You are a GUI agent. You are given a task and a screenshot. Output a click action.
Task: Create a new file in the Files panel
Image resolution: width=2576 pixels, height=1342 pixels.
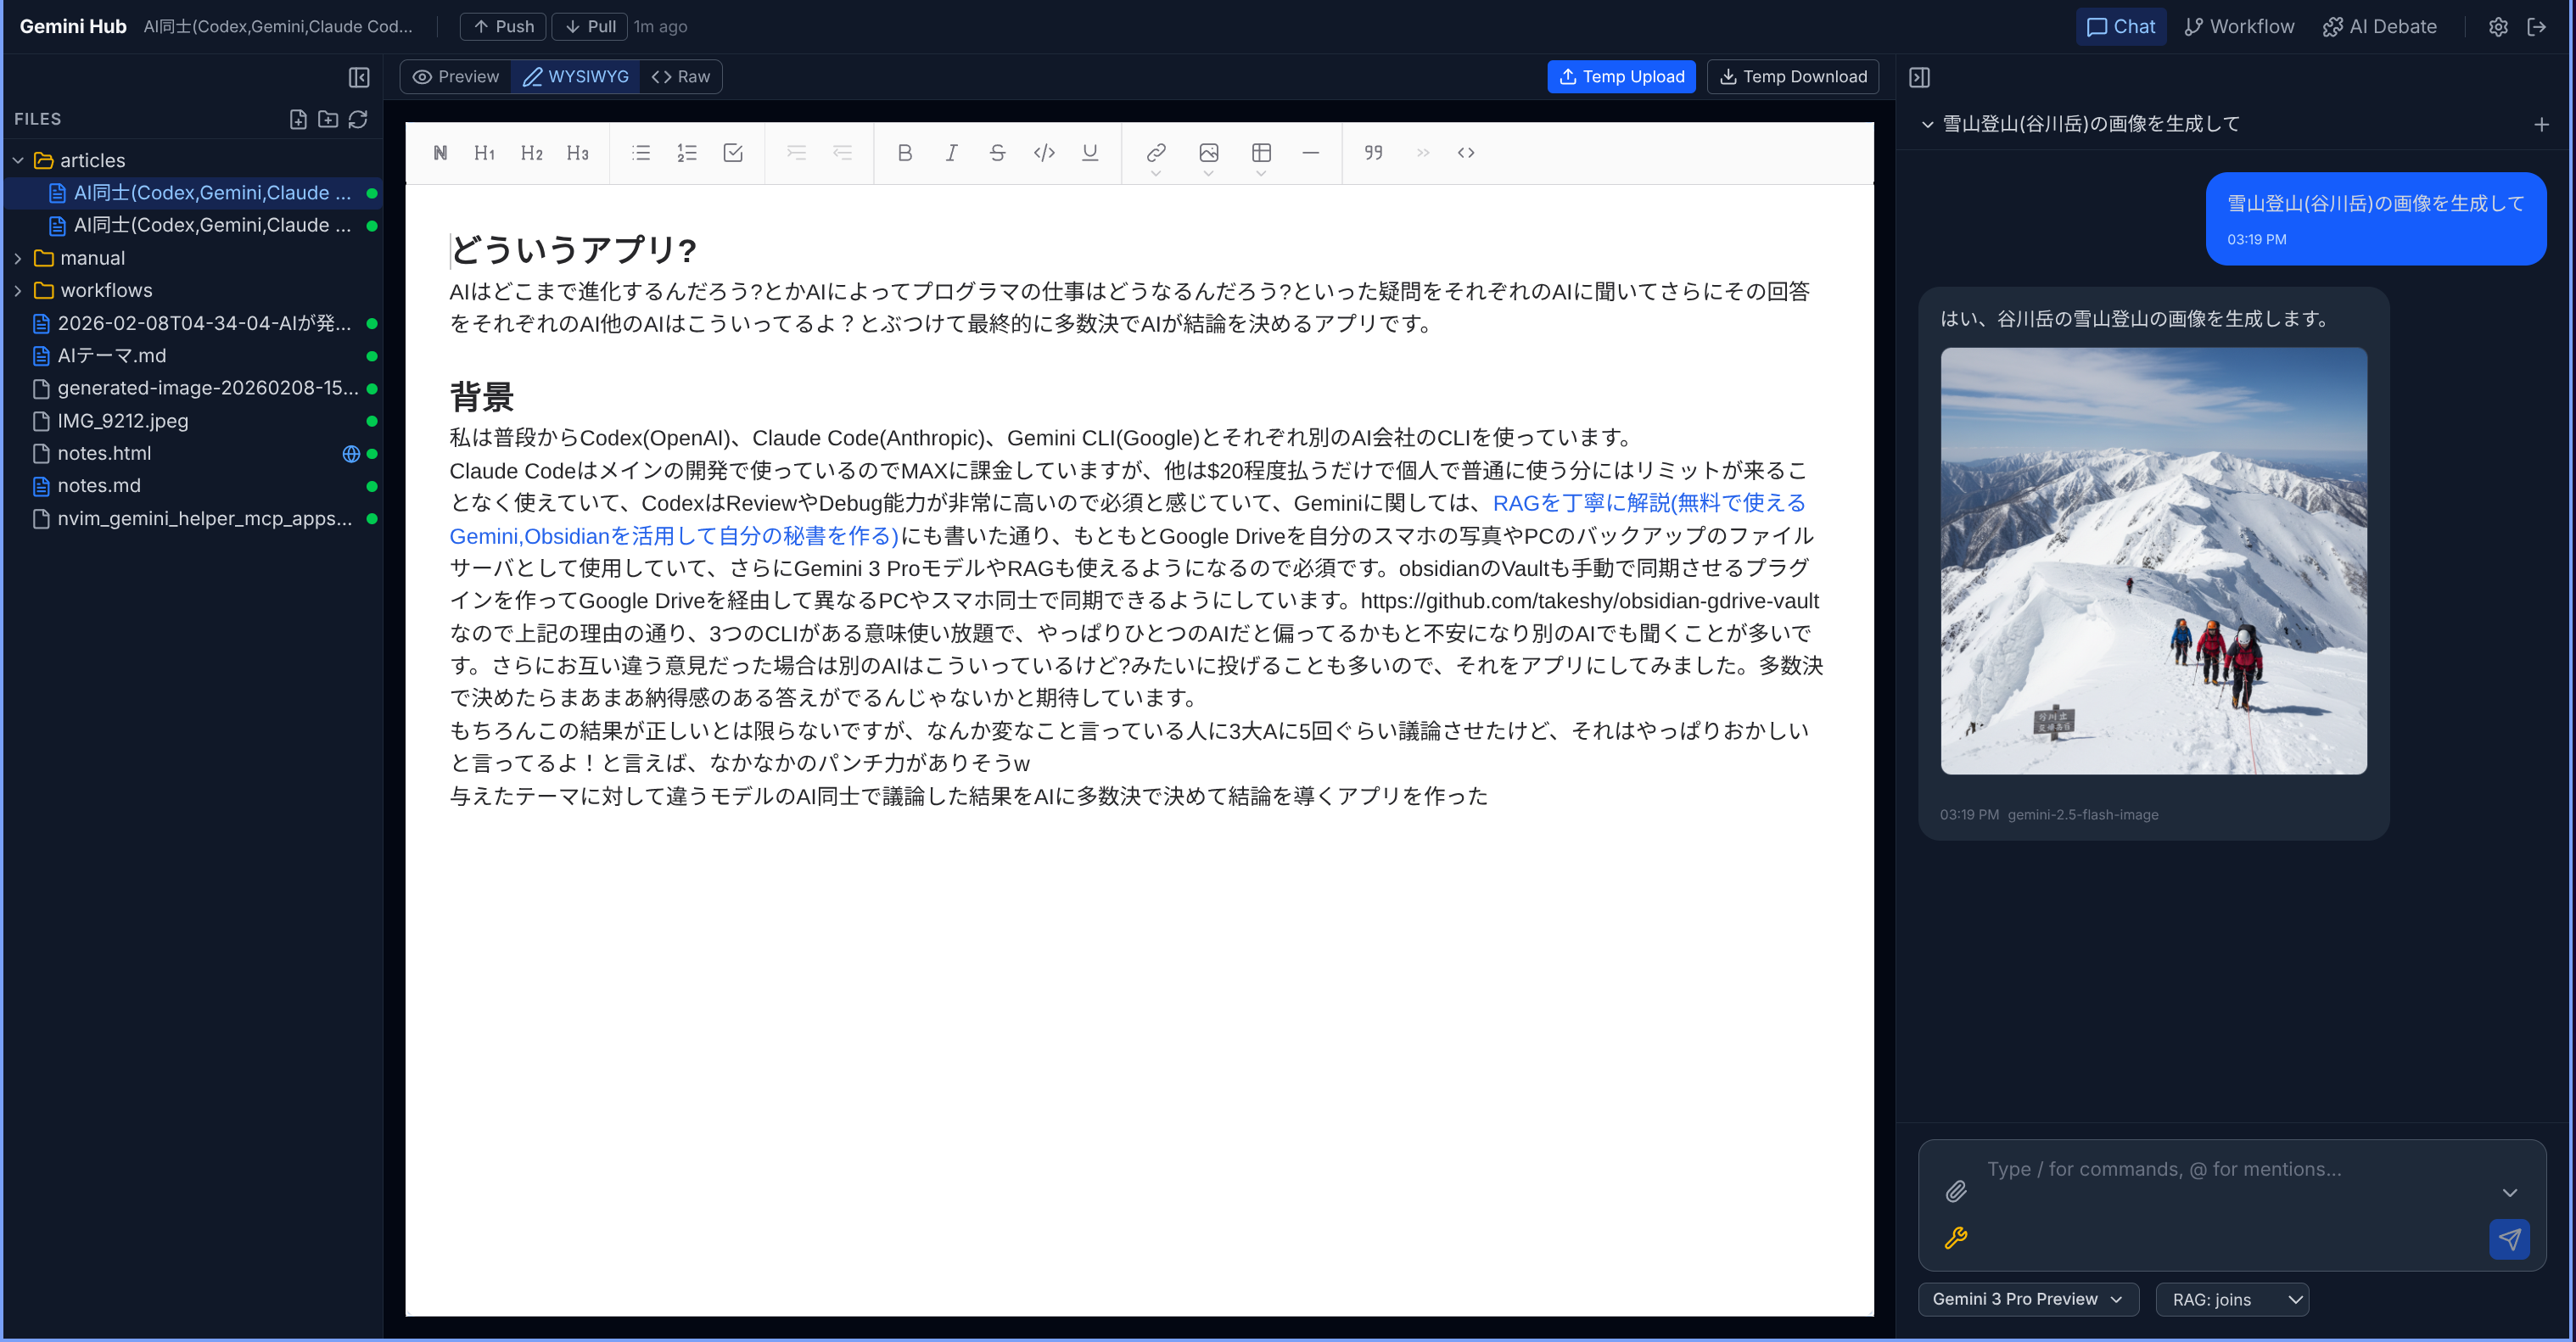298,118
